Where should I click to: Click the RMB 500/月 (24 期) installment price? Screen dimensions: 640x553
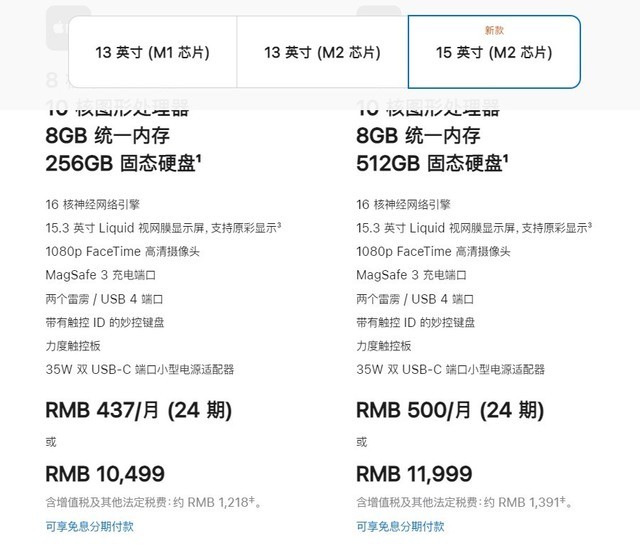451,410
